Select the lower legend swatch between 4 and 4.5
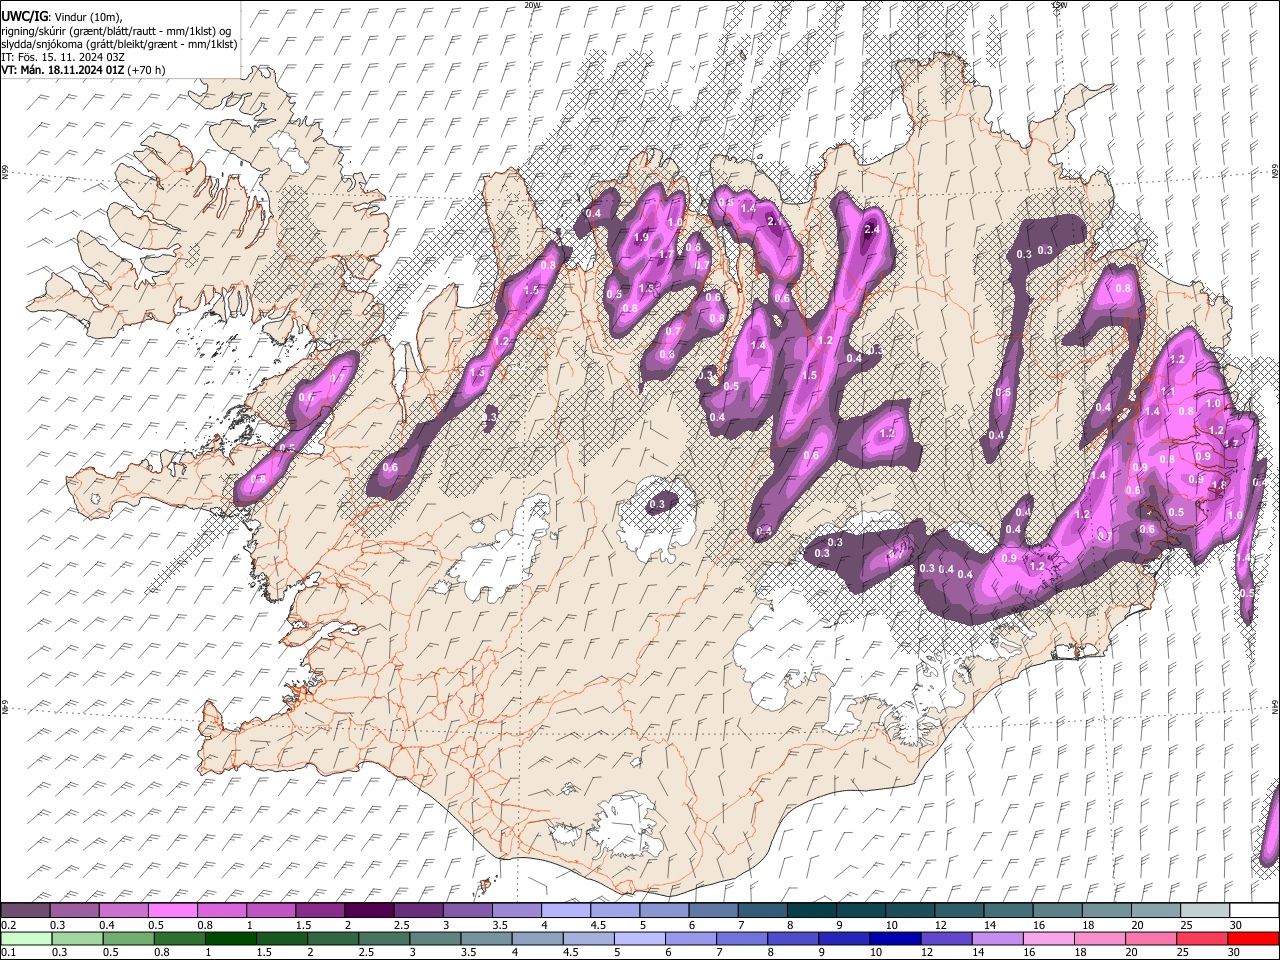 click(x=537, y=938)
